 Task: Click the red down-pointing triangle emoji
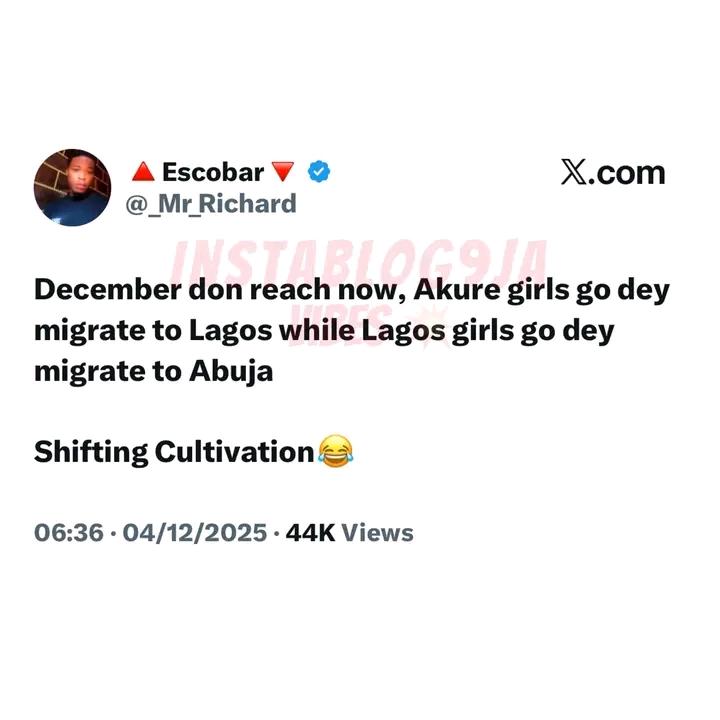coord(283,172)
